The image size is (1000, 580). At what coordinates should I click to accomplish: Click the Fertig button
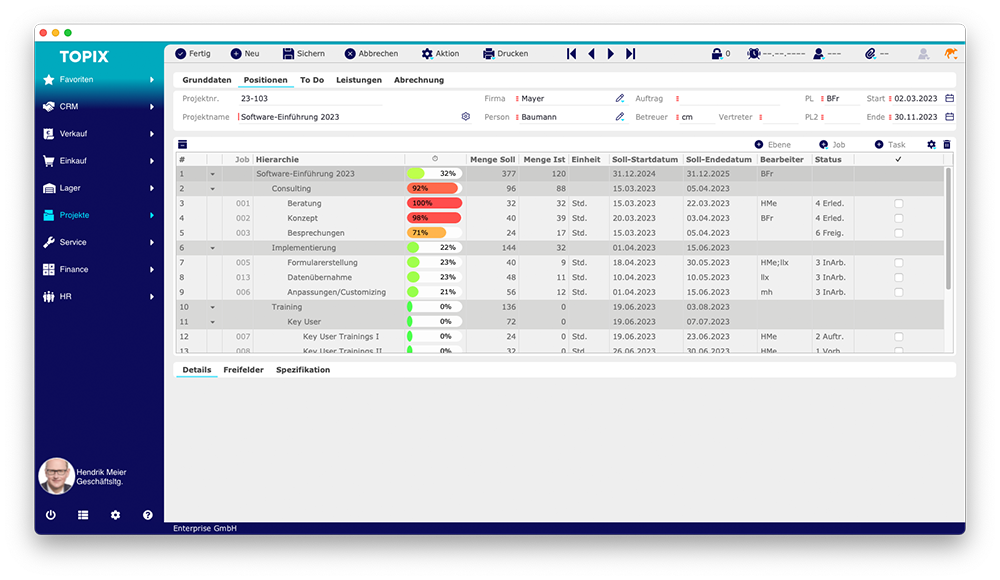coord(192,54)
